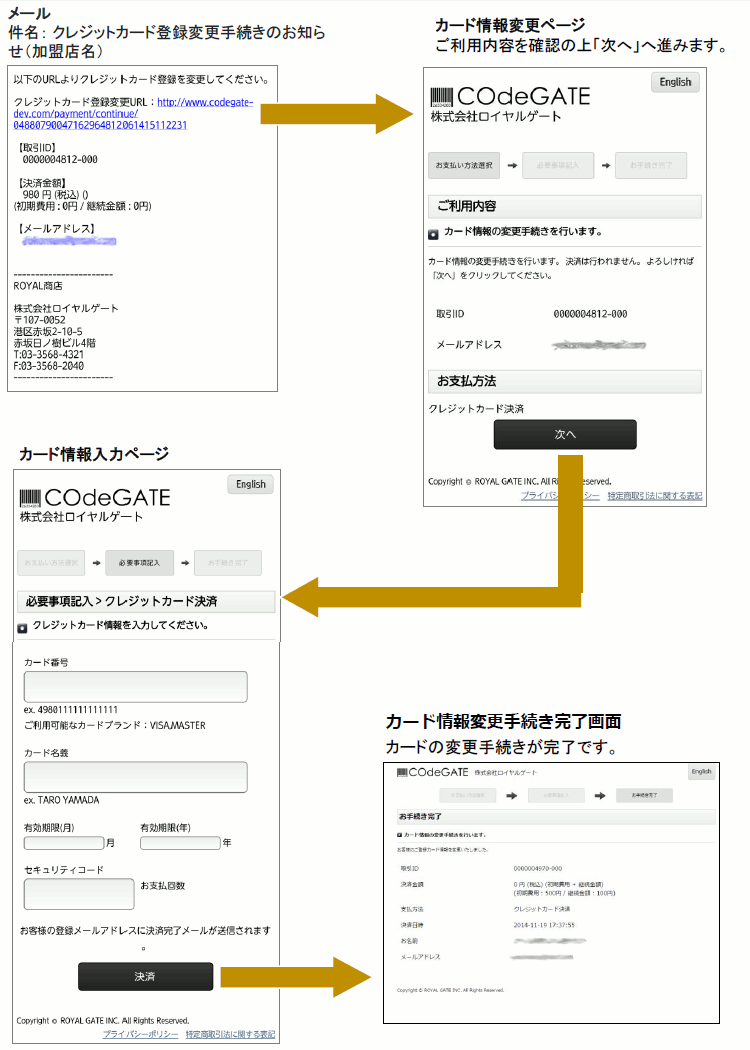Click English button on card input page
Screen dimensions: 750x1050
point(251,484)
